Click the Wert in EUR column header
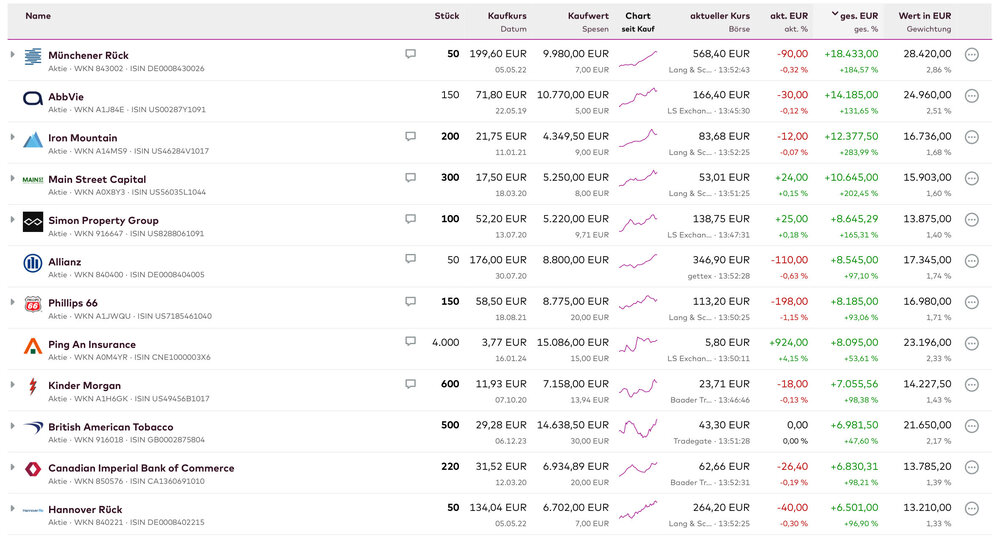Screen dimensions: 1000x538 click(x=924, y=16)
